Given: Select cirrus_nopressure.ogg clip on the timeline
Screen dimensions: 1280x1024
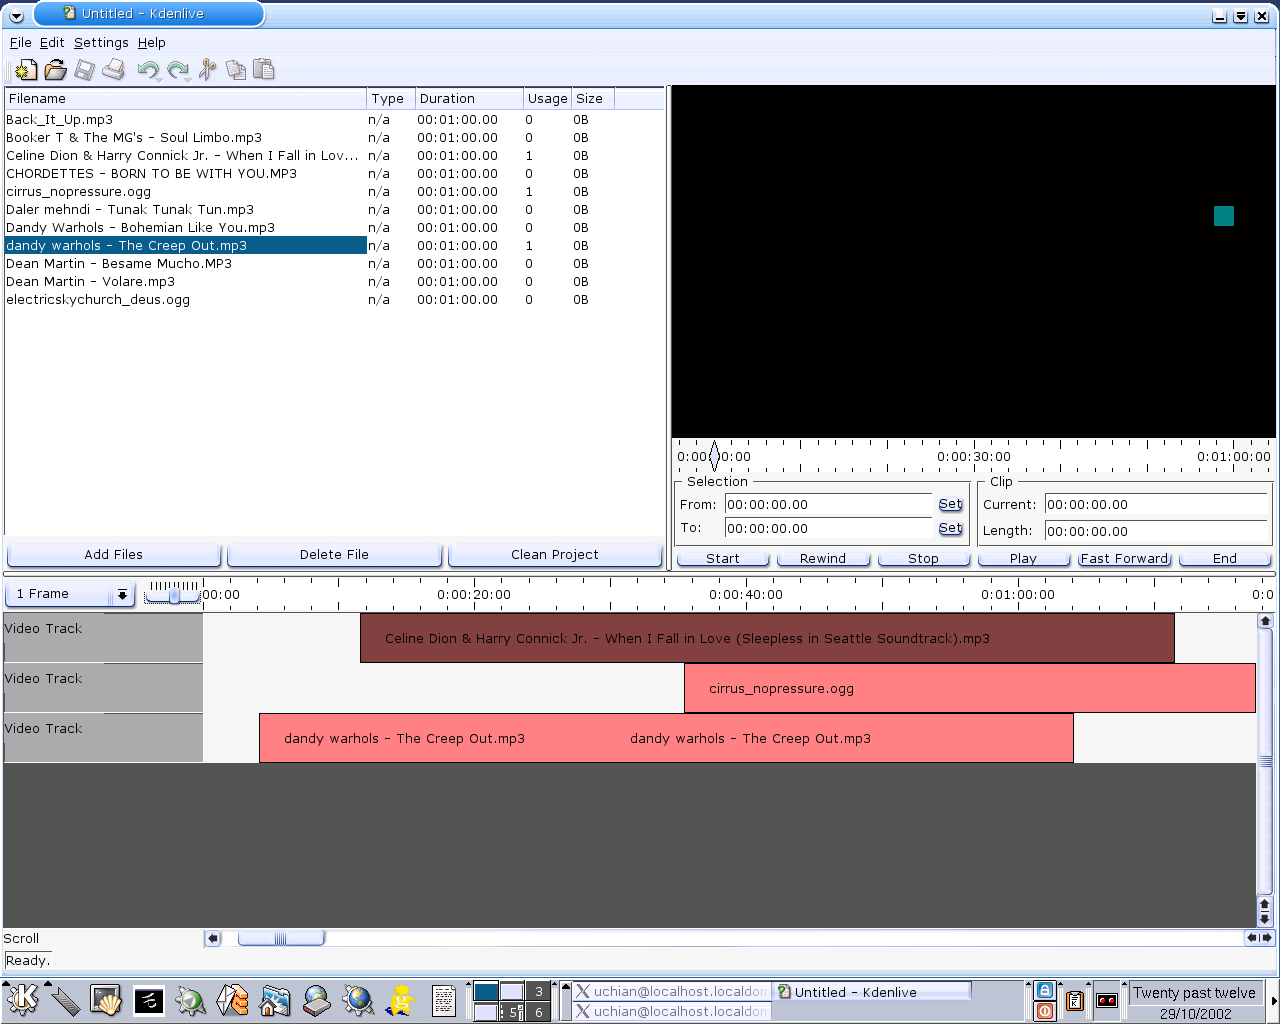Looking at the screenshot, I should pyautogui.click(x=968, y=689).
